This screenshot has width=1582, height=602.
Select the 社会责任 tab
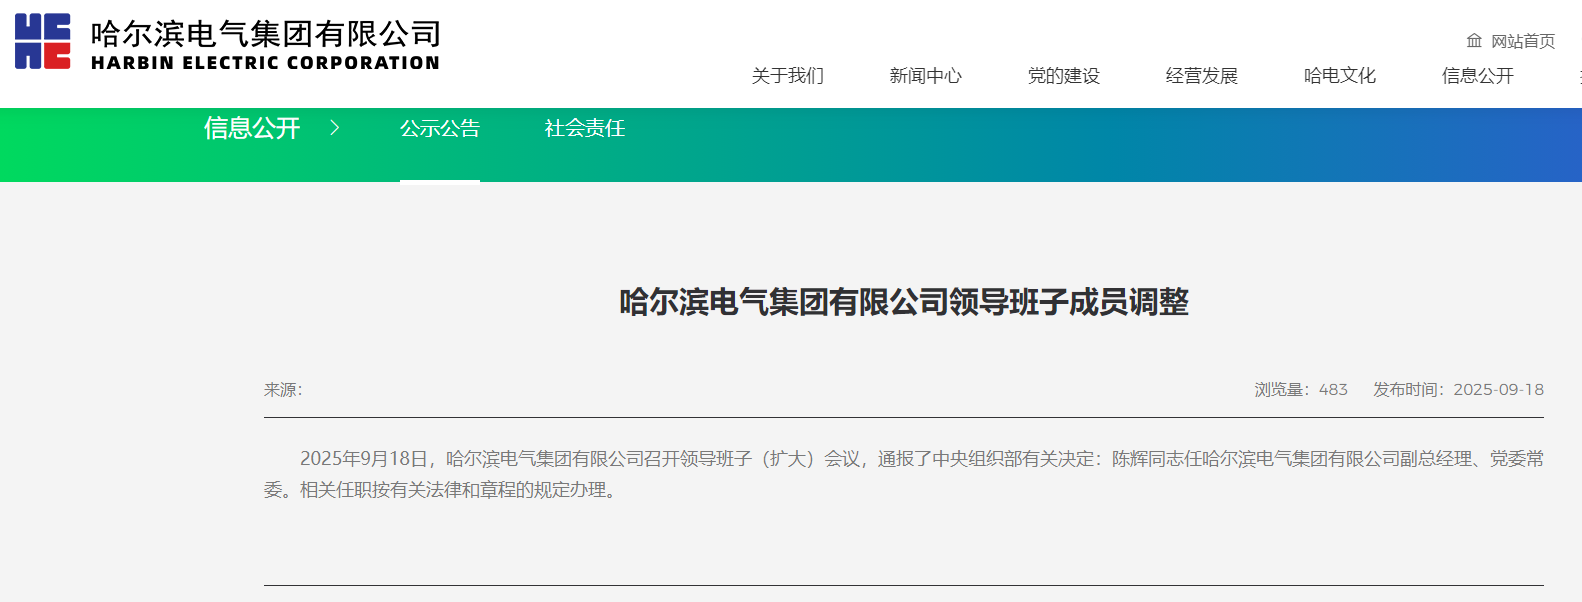tap(585, 128)
